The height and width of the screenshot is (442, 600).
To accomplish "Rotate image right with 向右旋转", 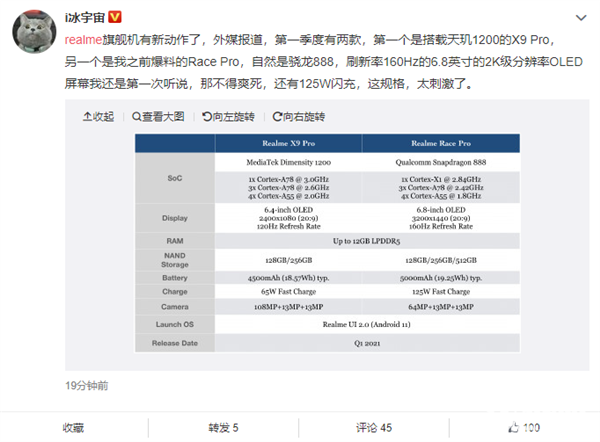I will [304, 116].
